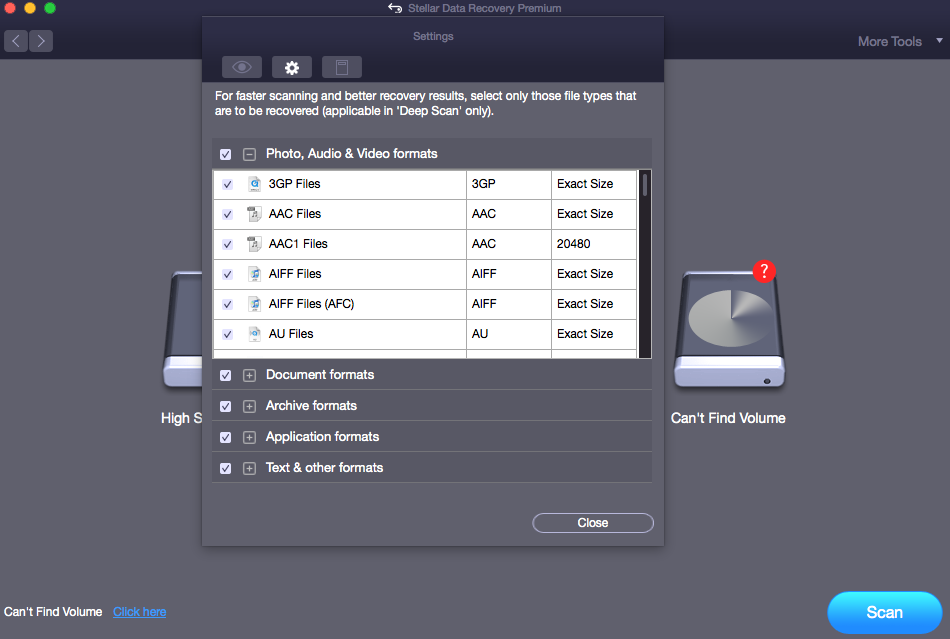
Task: Click the back-arrow icon beside app title
Action: point(395,8)
